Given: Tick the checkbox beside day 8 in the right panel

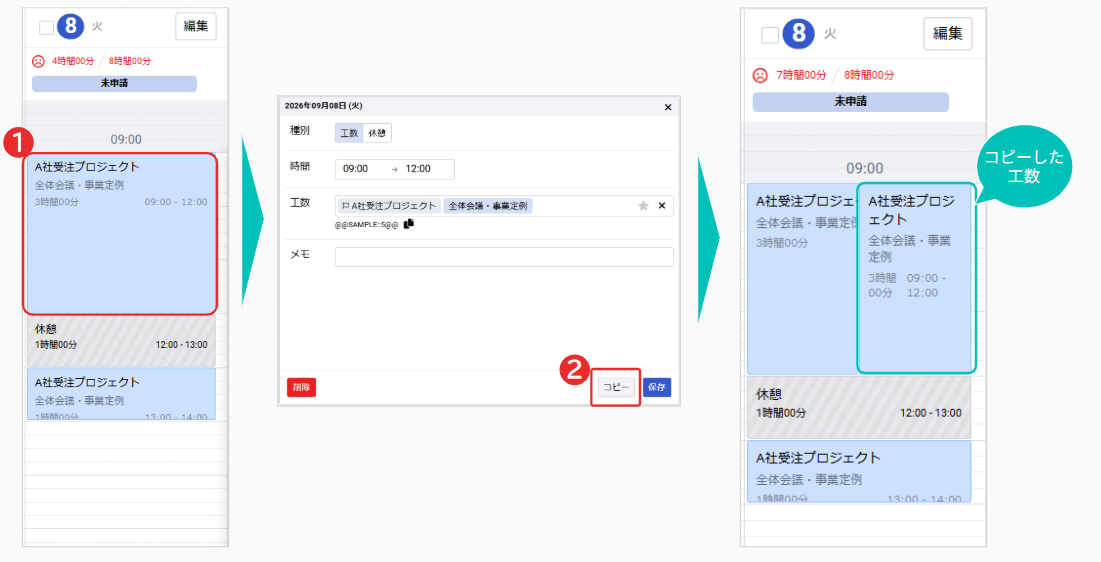Looking at the screenshot, I should tap(770, 34).
